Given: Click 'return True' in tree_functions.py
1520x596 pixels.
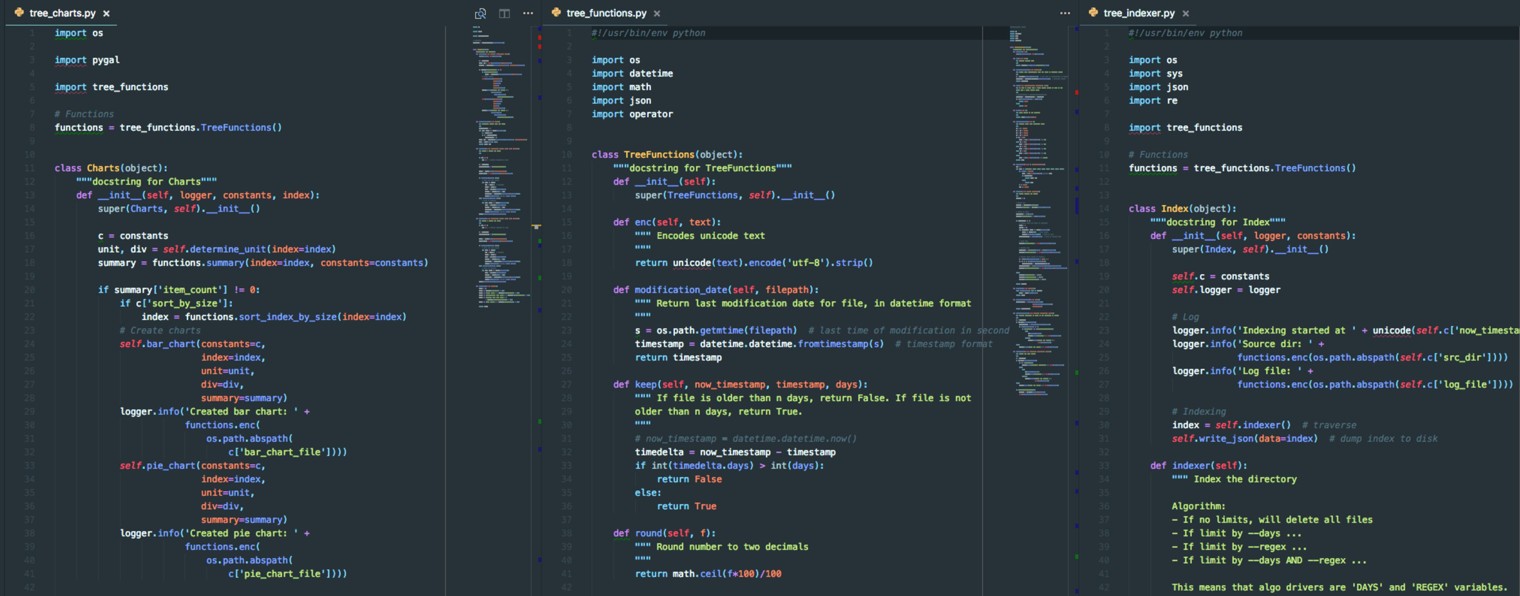Looking at the screenshot, I should 687,506.
